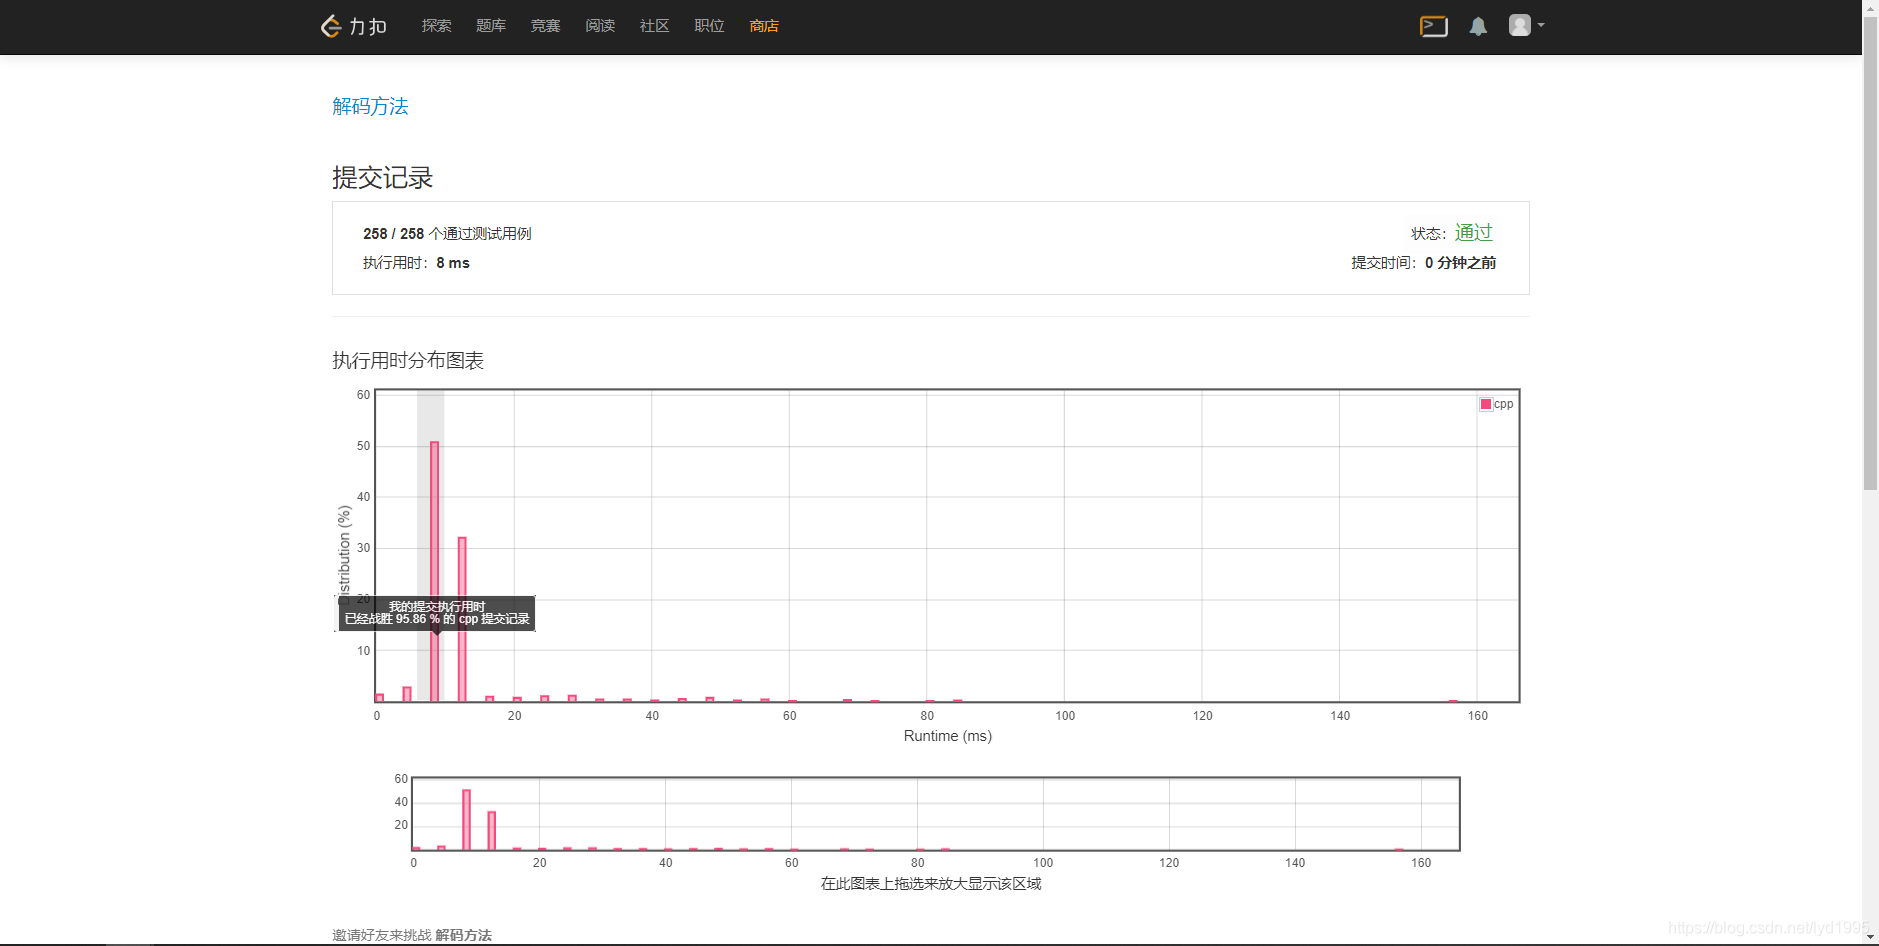This screenshot has width=1879, height=946.
Task: Open the 社区 menu item
Action: click(654, 26)
